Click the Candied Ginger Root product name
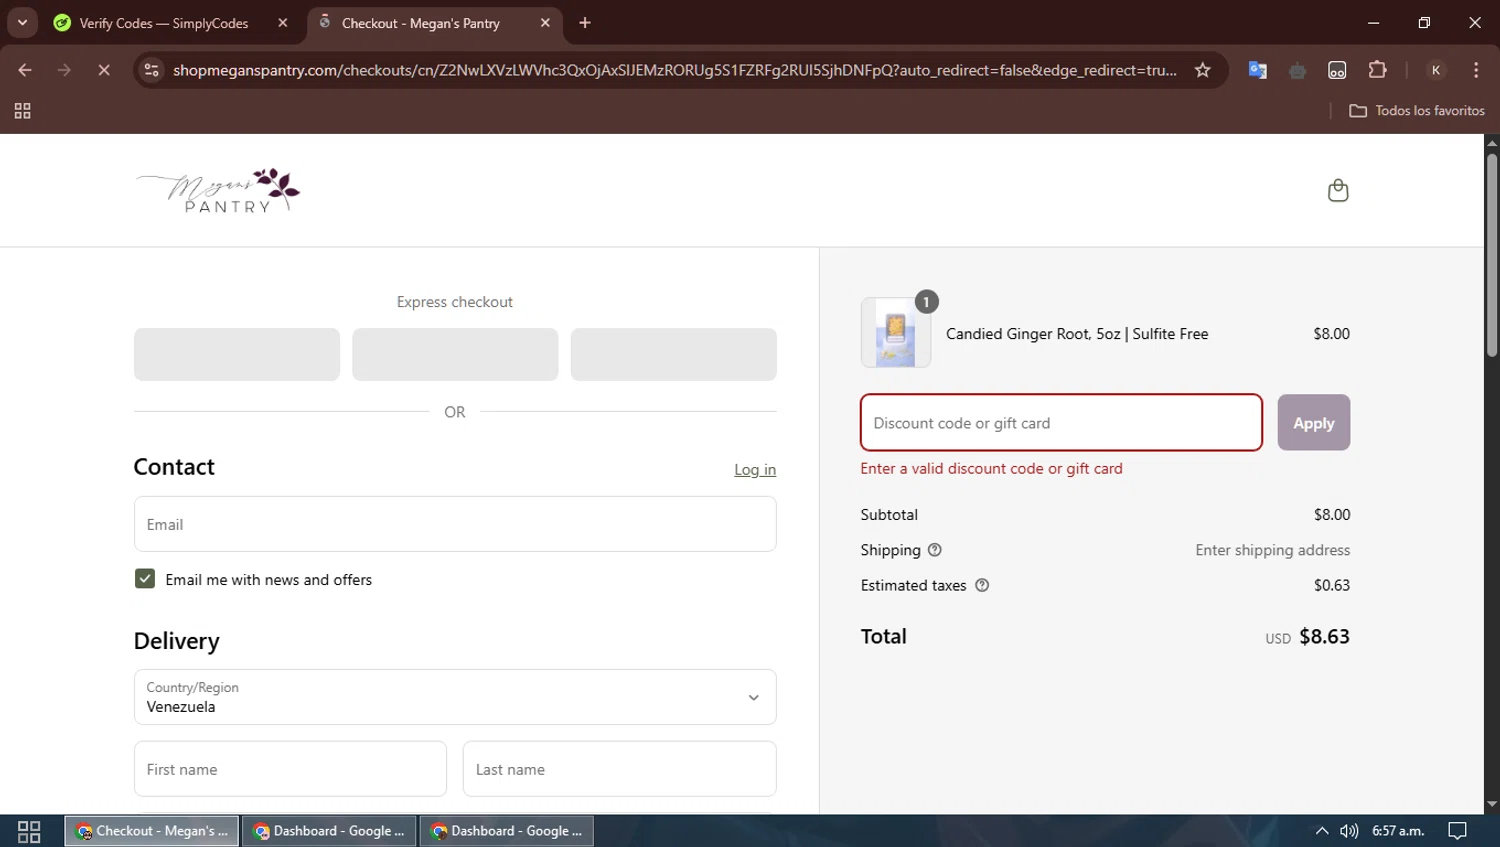1500x847 pixels. pos(1077,334)
